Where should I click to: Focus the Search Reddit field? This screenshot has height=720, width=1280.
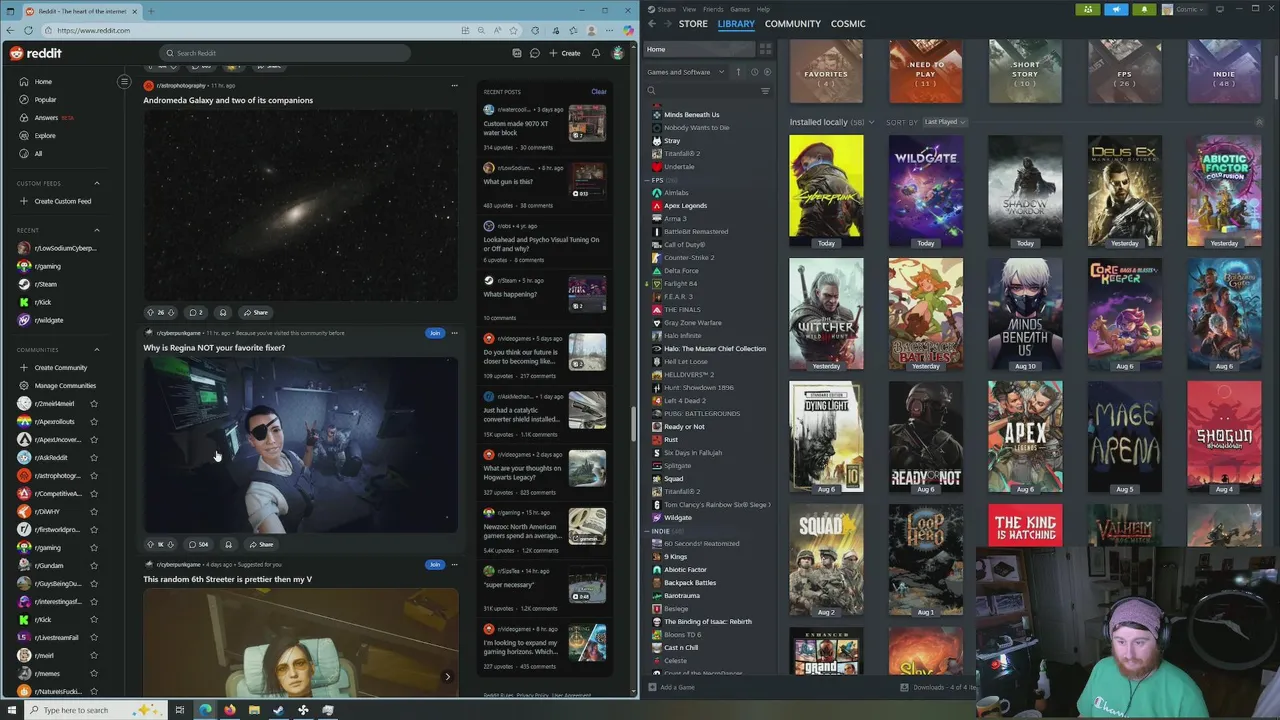285,53
